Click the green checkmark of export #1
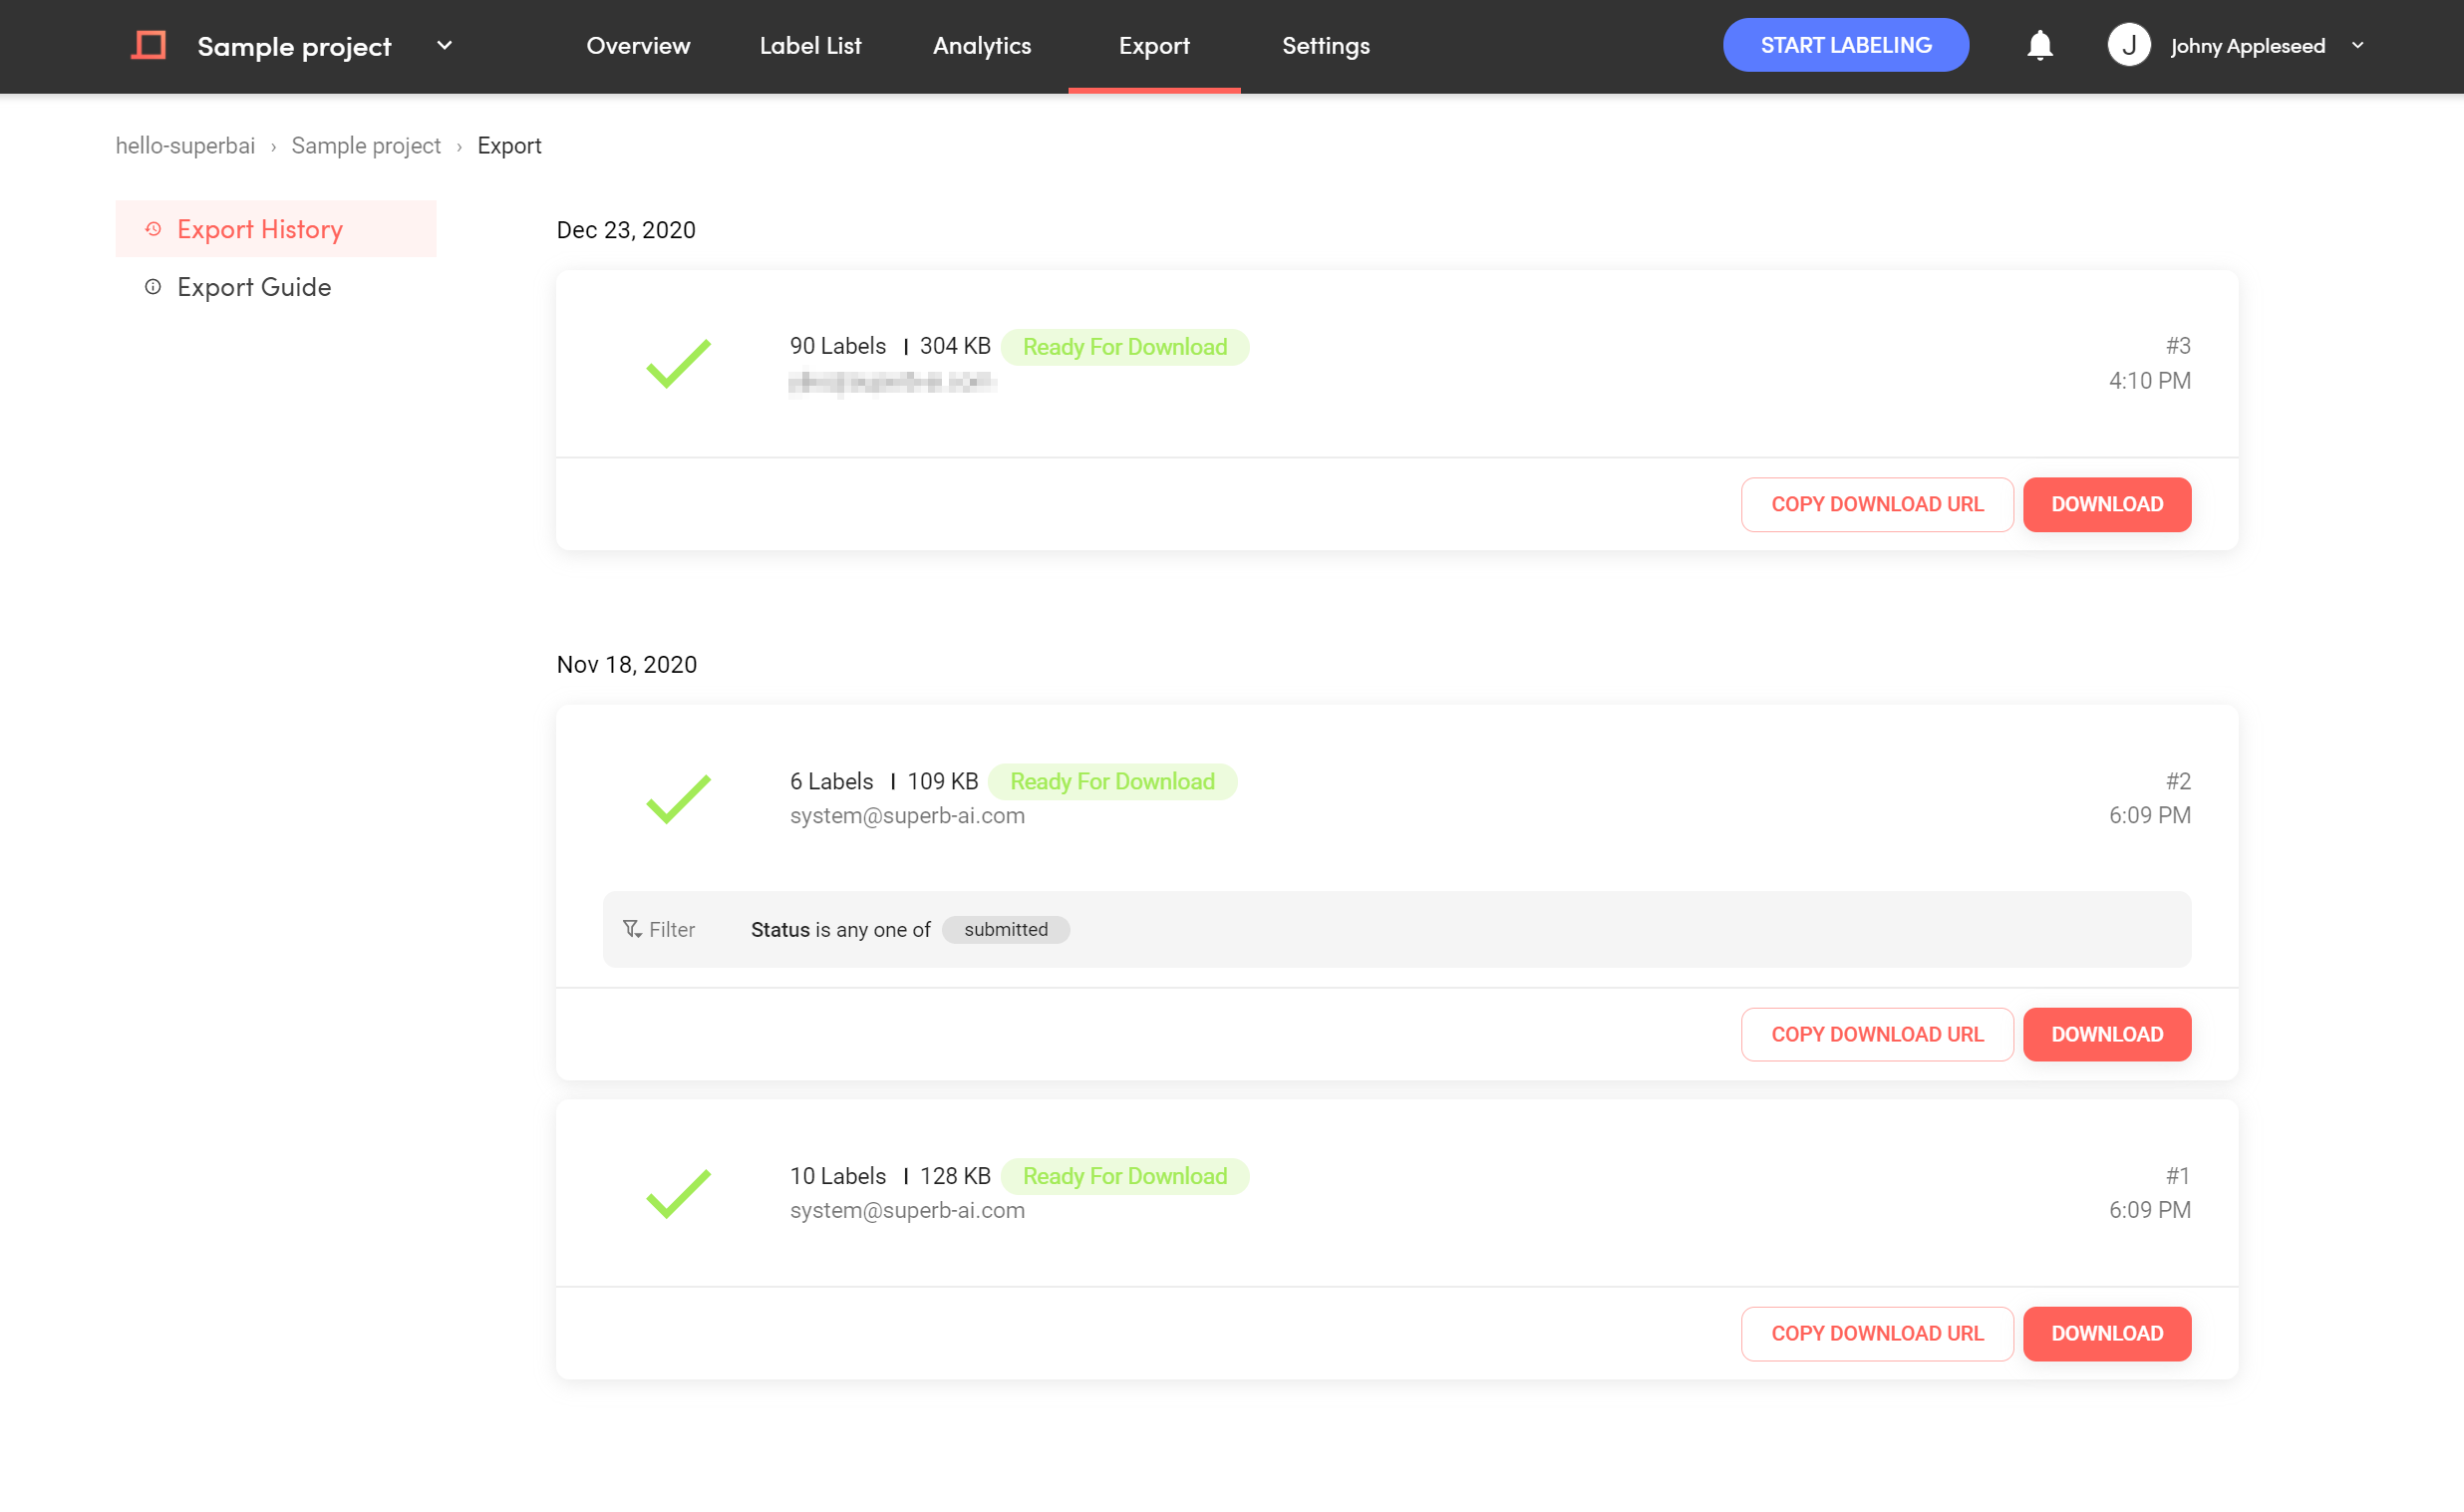The height and width of the screenshot is (1512, 2464). pos(678,1193)
